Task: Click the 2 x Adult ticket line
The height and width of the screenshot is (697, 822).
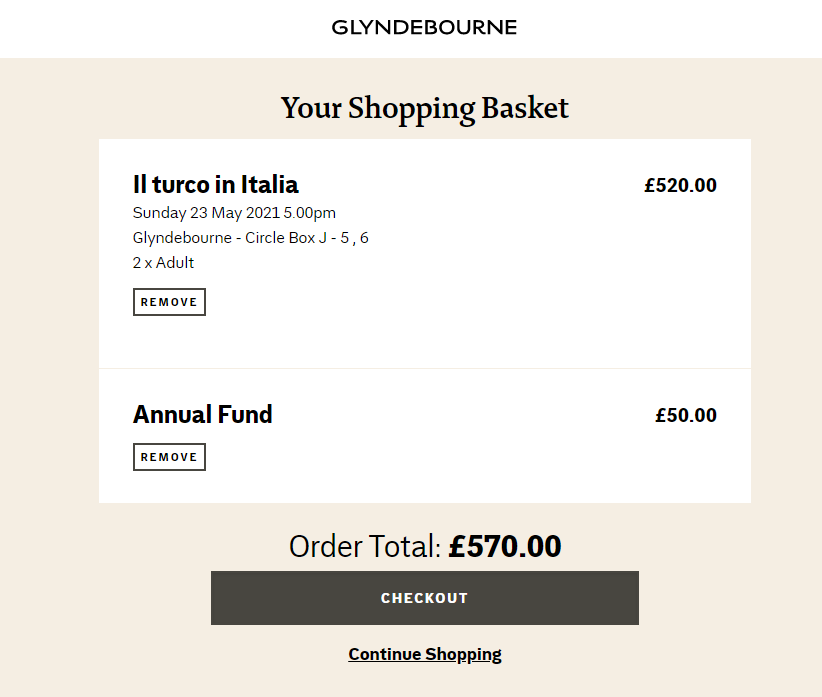Action: (x=163, y=262)
